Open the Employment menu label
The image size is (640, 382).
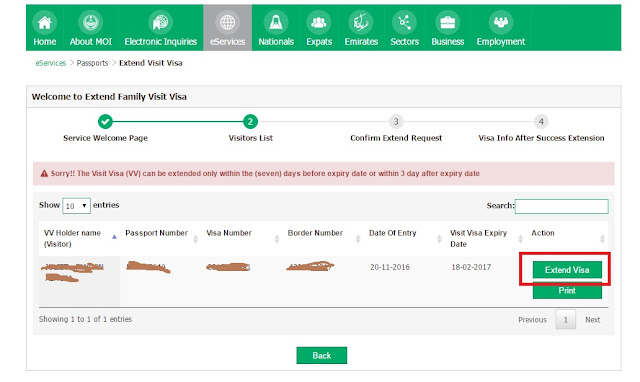pos(501,42)
